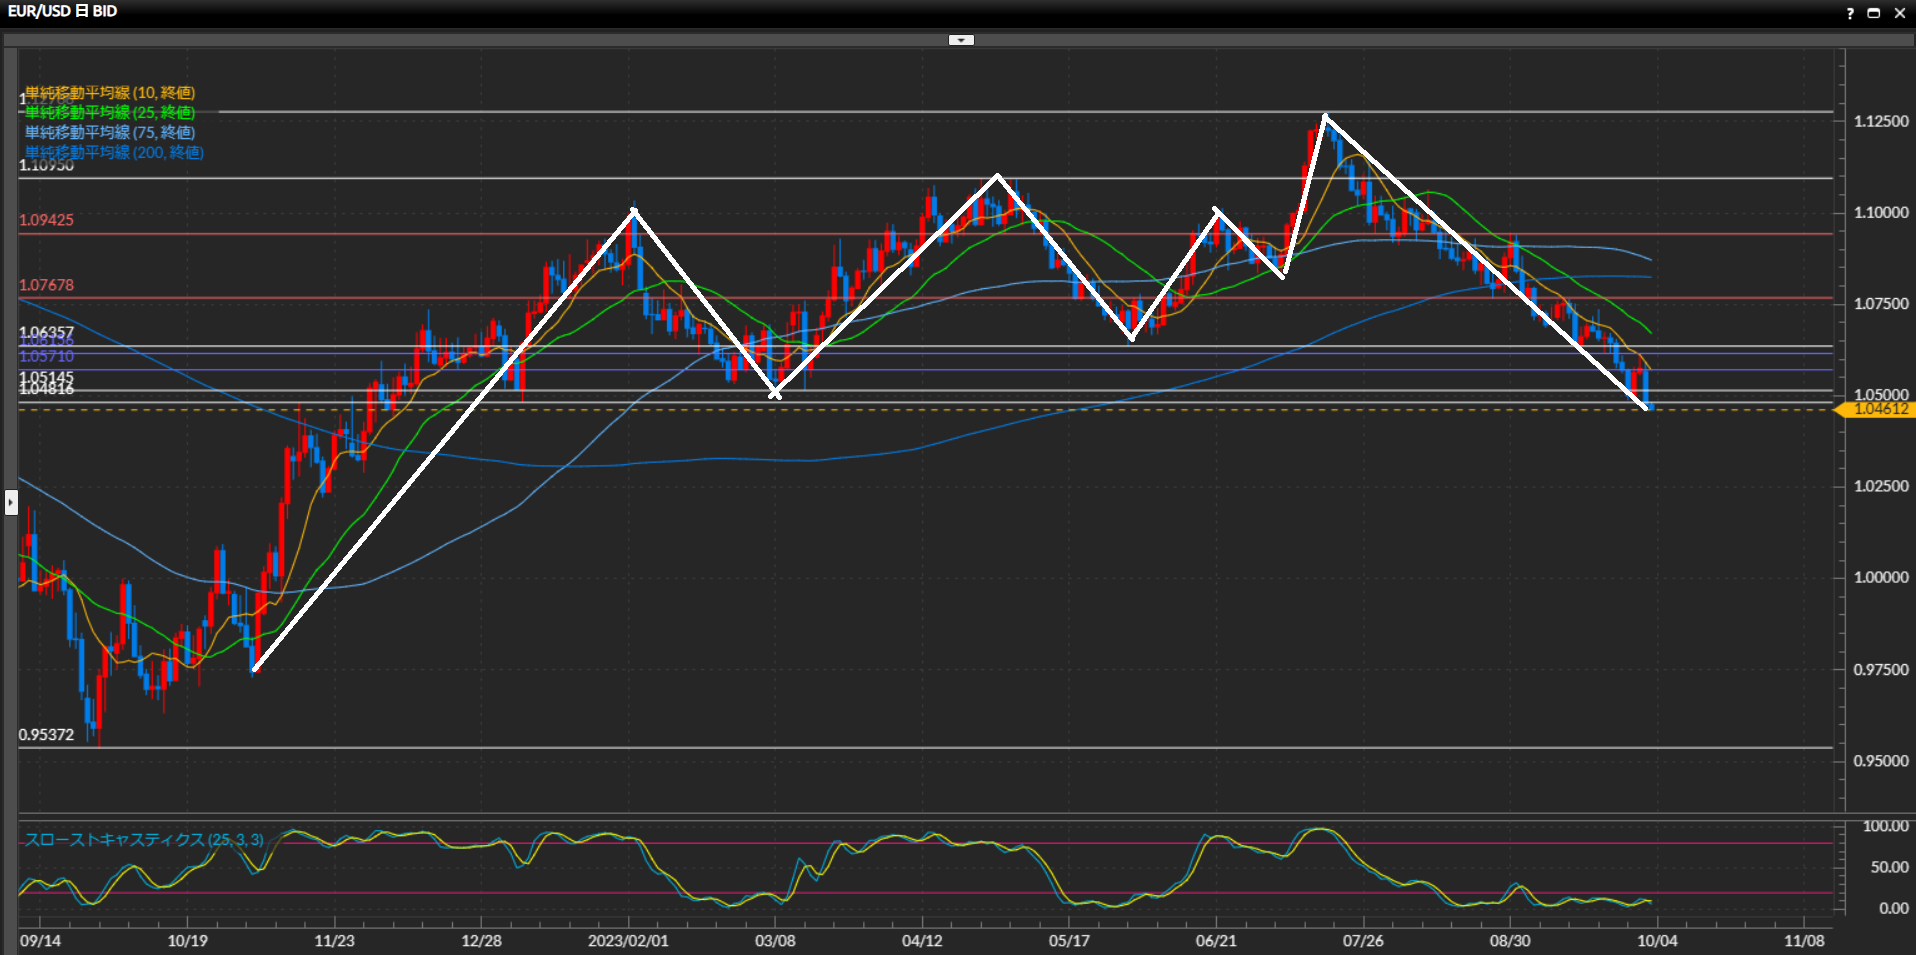
Task: Click the 2023/02/01 date on time axis
Action: coord(628,941)
